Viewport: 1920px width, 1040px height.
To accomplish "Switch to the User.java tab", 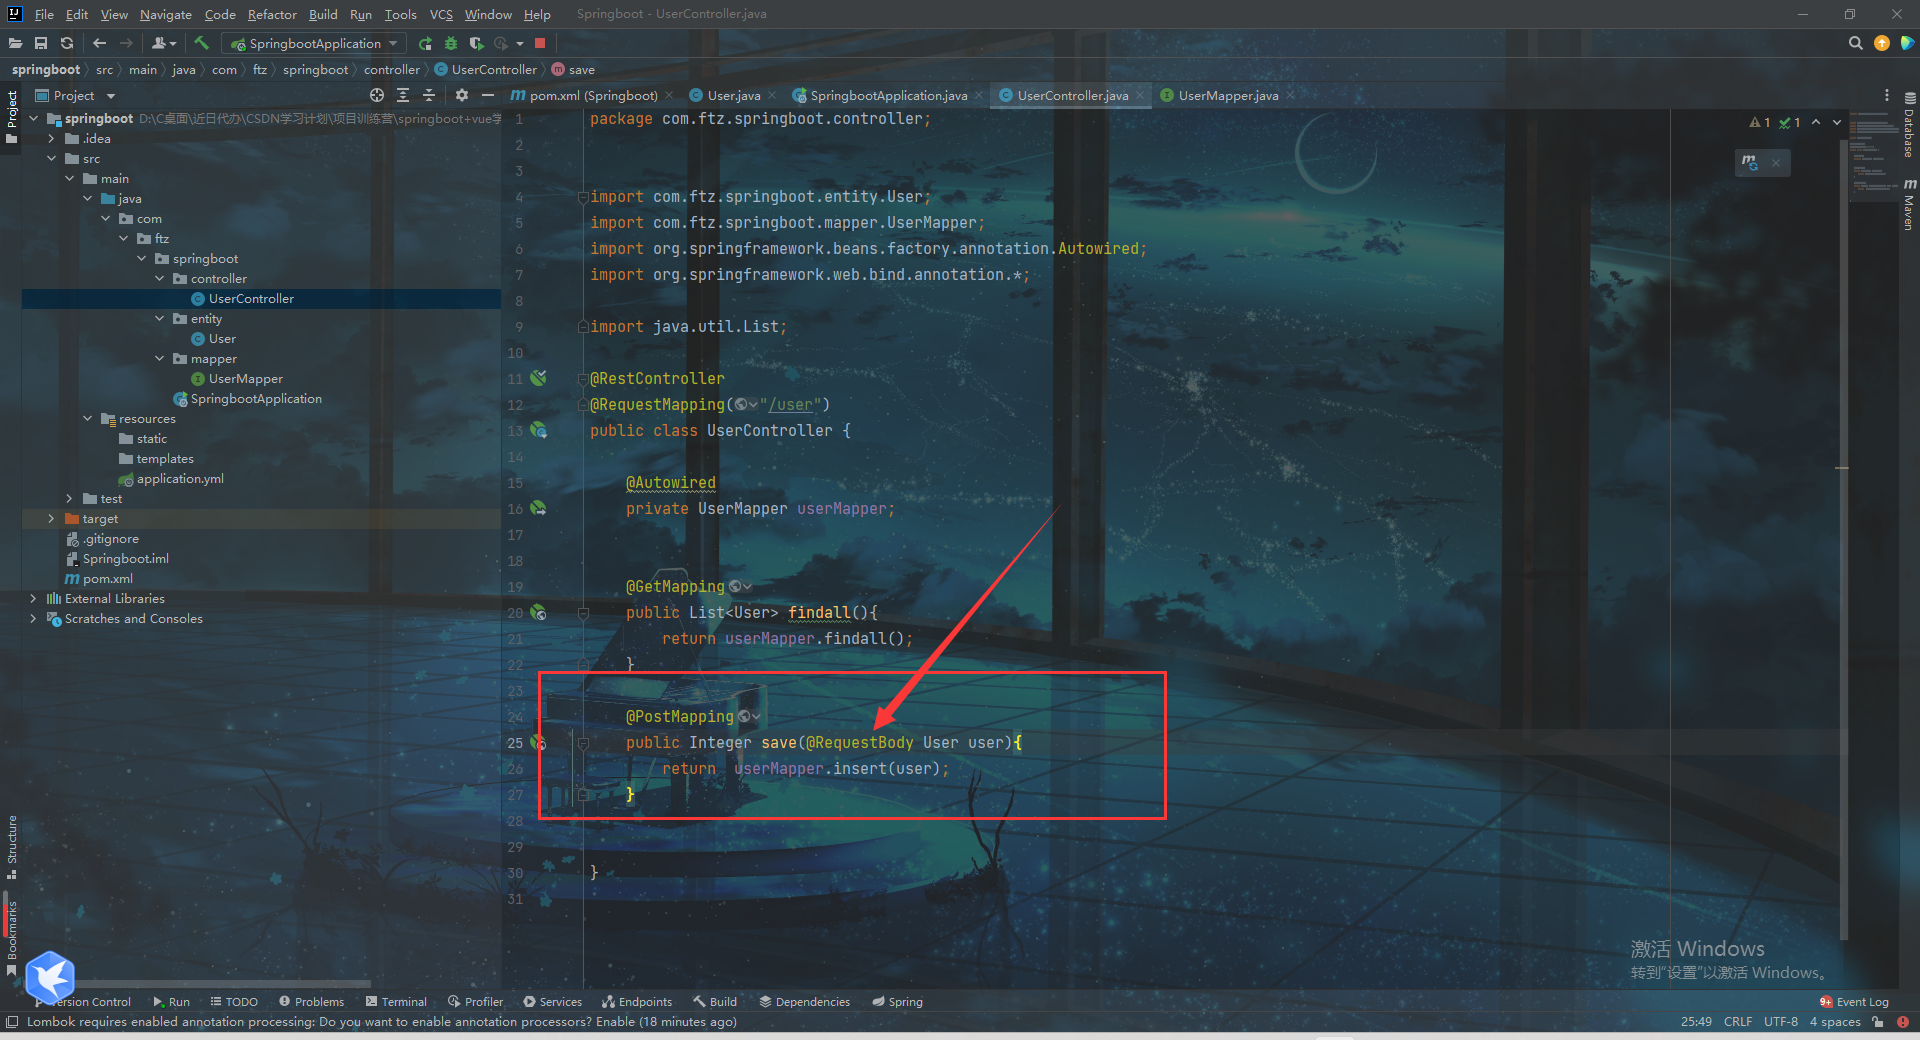I will (733, 95).
